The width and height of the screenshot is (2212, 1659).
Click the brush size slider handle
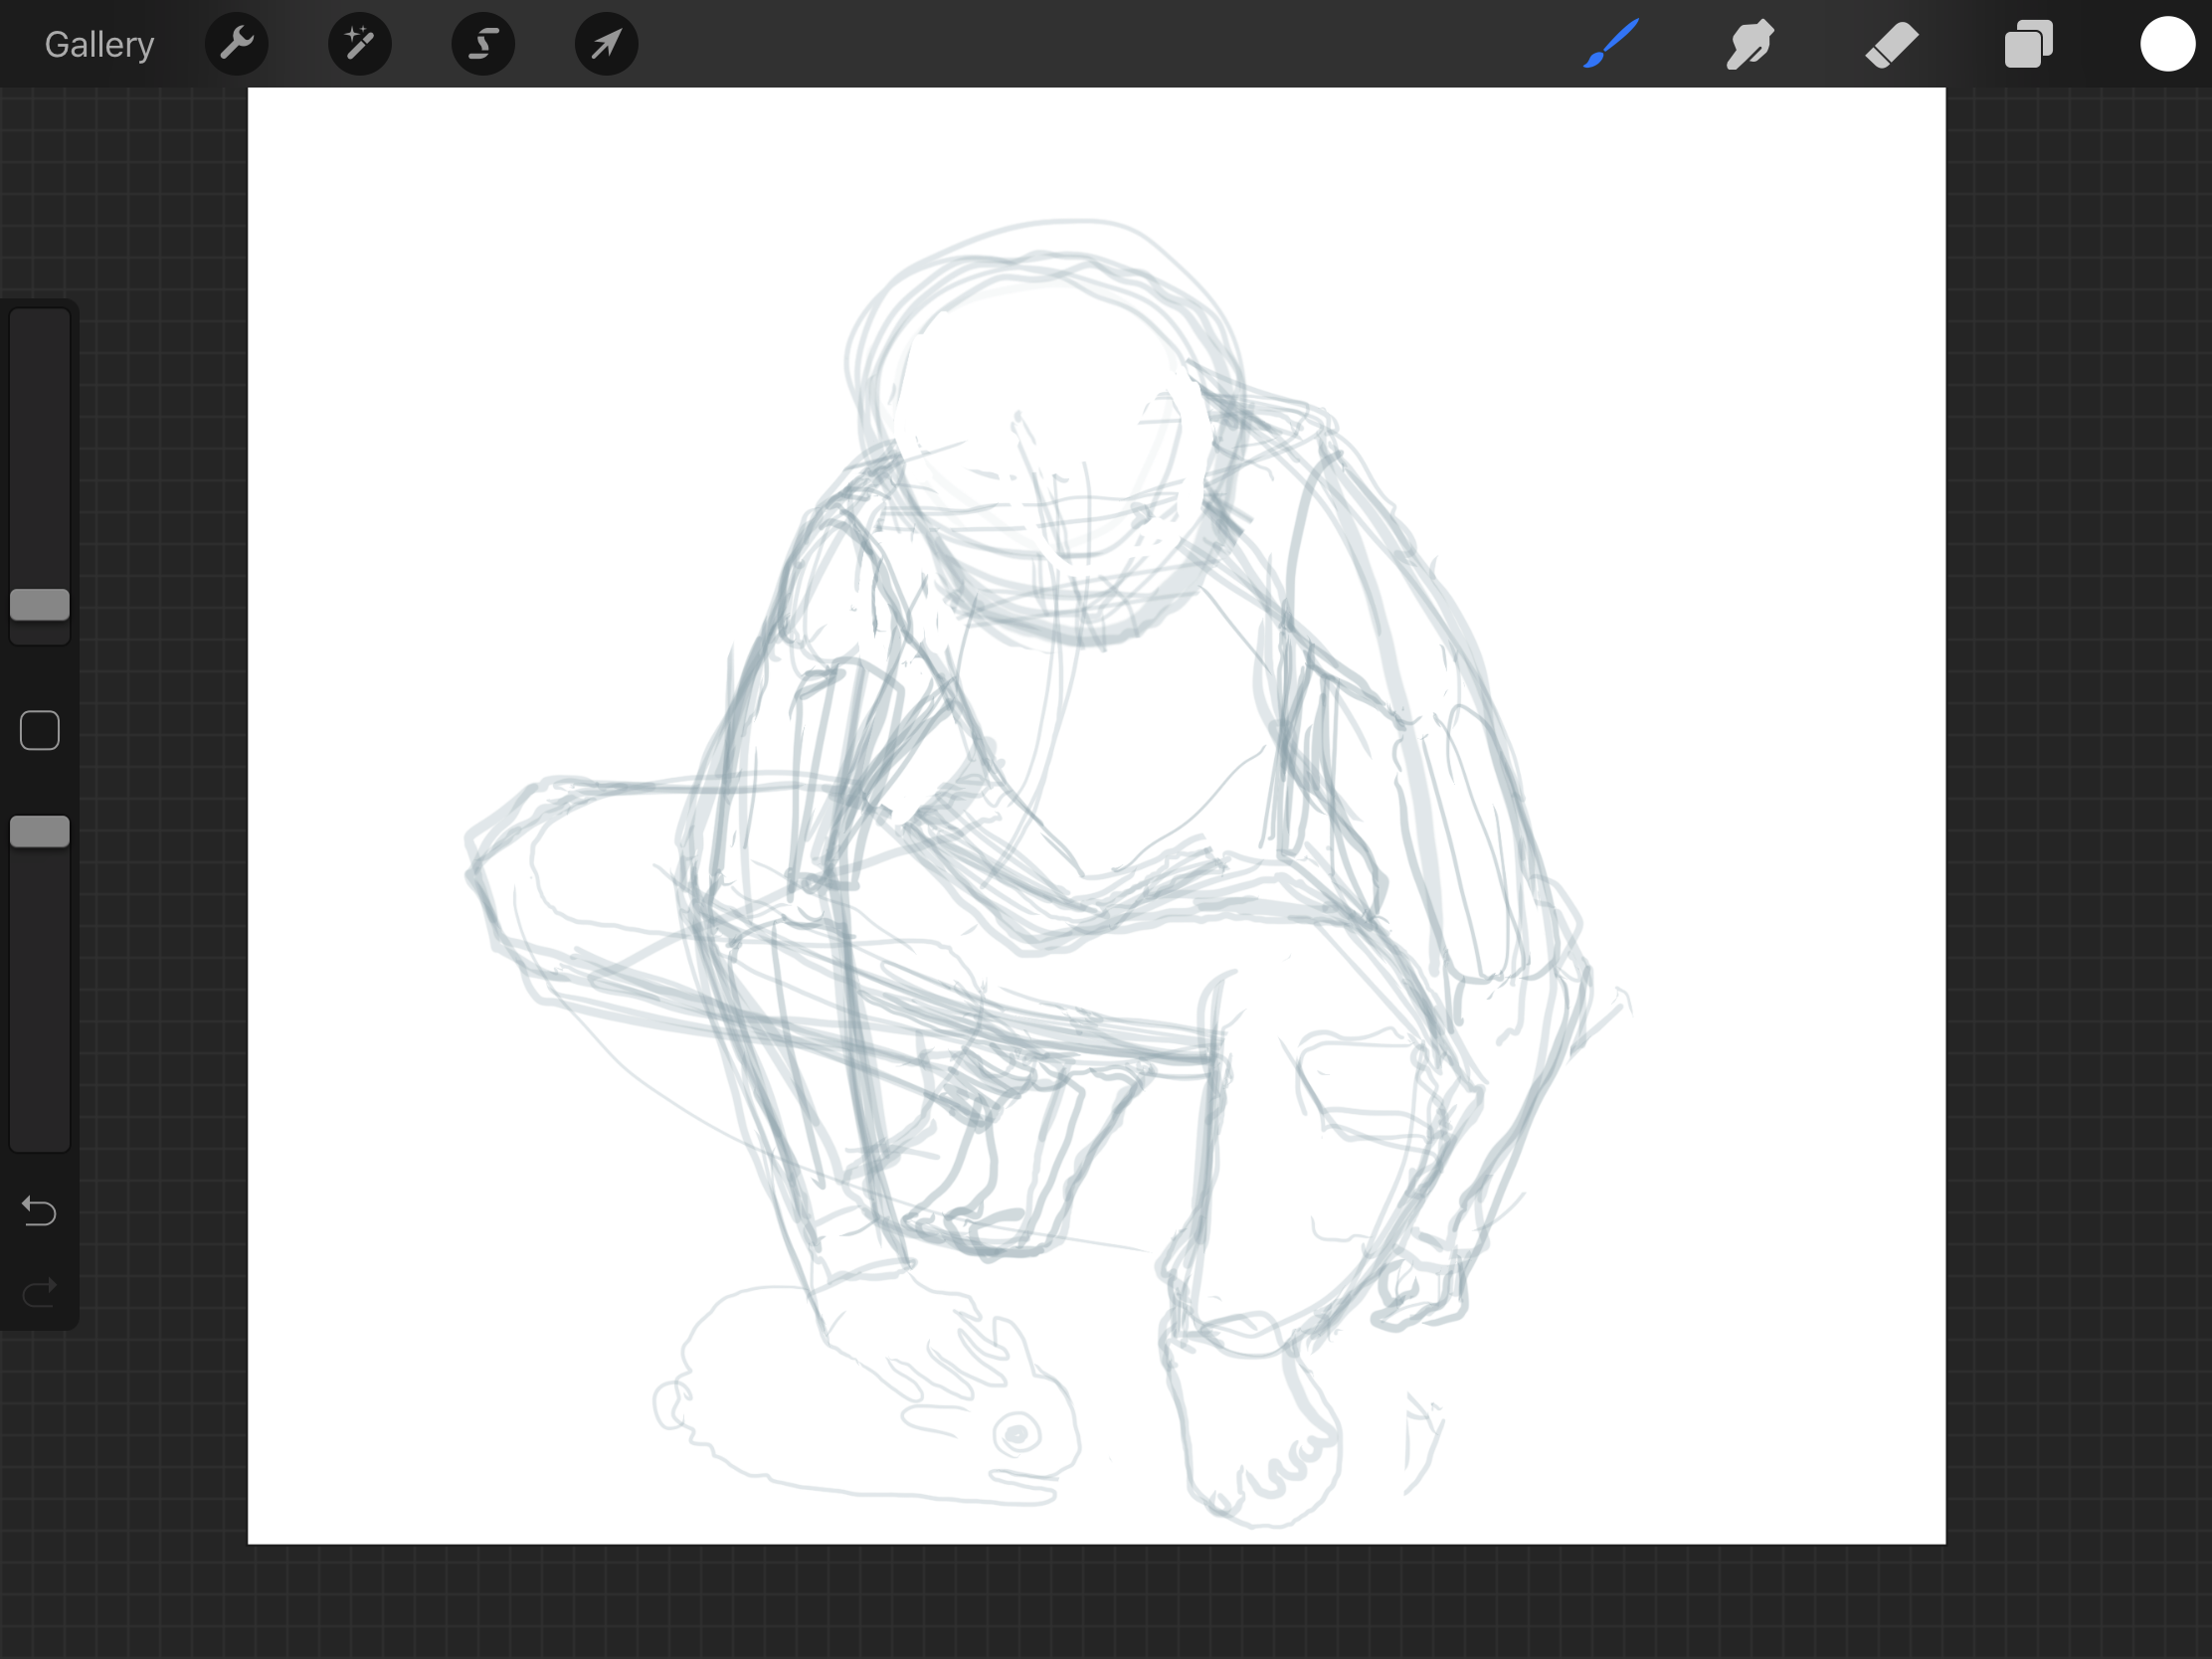40,605
